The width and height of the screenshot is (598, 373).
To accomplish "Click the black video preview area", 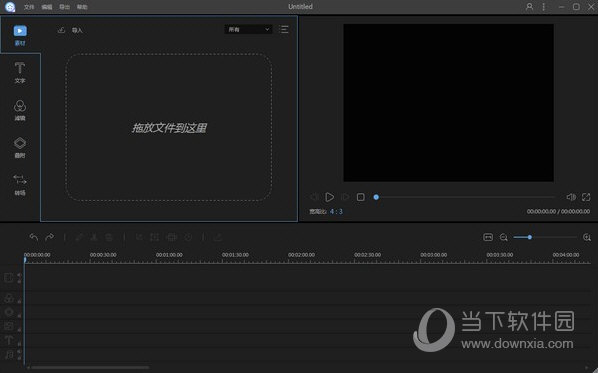I will click(x=448, y=103).
